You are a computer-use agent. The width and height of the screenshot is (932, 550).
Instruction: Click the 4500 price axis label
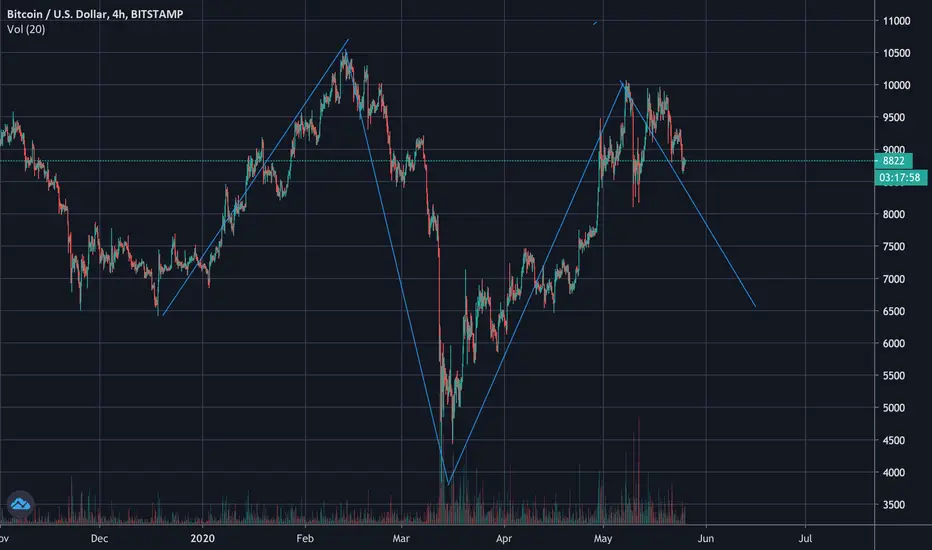(894, 440)
